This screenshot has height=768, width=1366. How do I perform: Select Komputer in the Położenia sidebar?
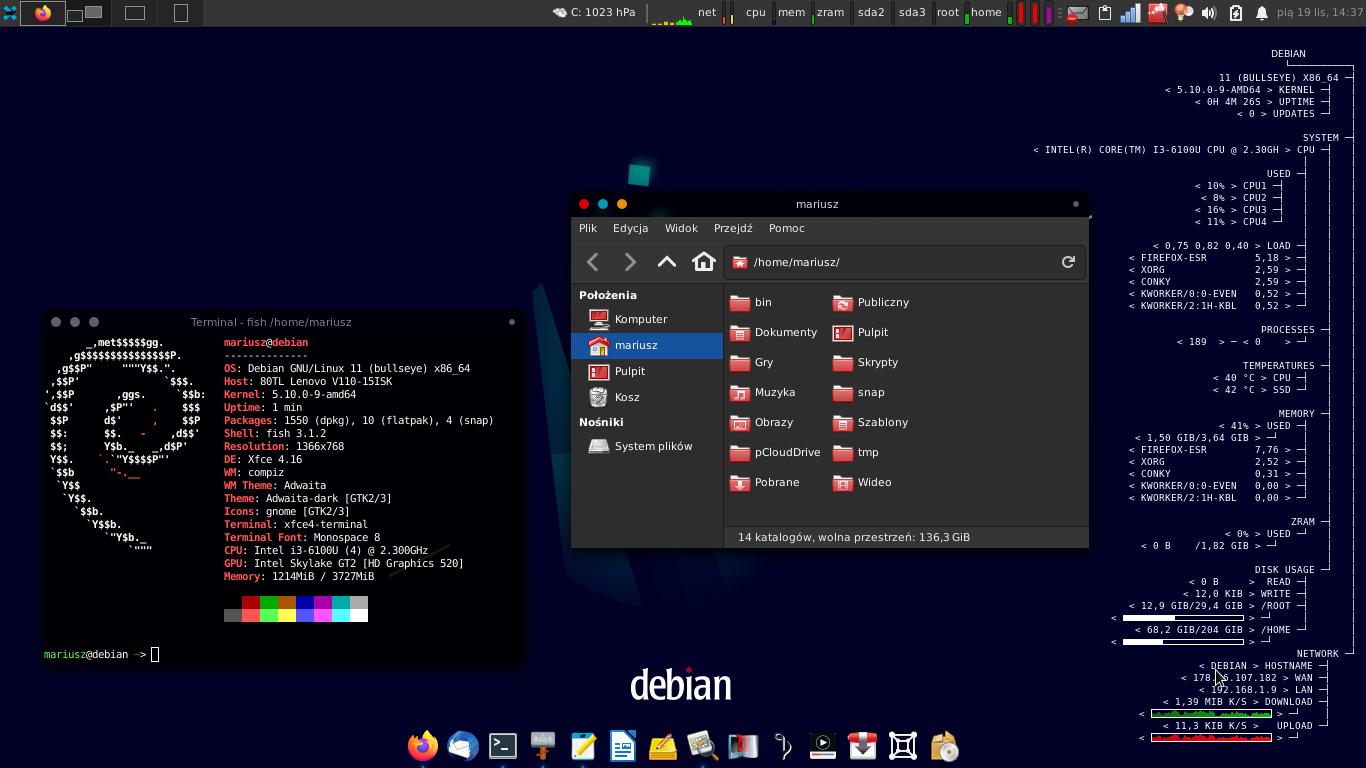click(x=647, y=319)
